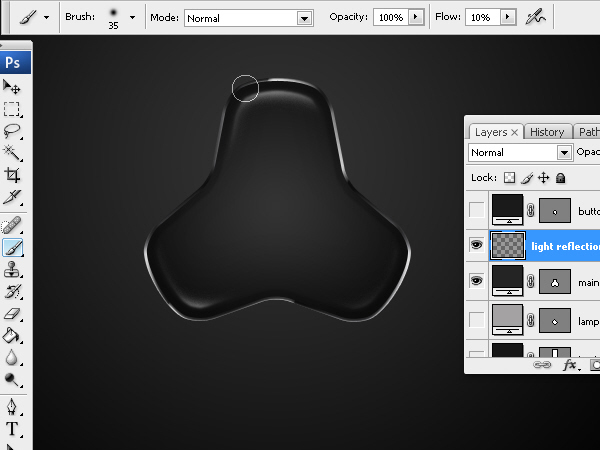Pick the Eraser tool

coord(13,313)
